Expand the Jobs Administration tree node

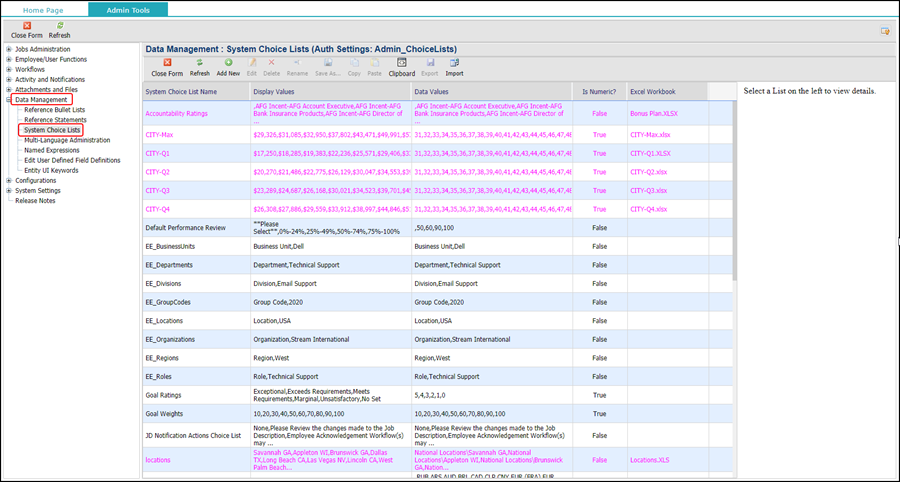tap(9, 49)
